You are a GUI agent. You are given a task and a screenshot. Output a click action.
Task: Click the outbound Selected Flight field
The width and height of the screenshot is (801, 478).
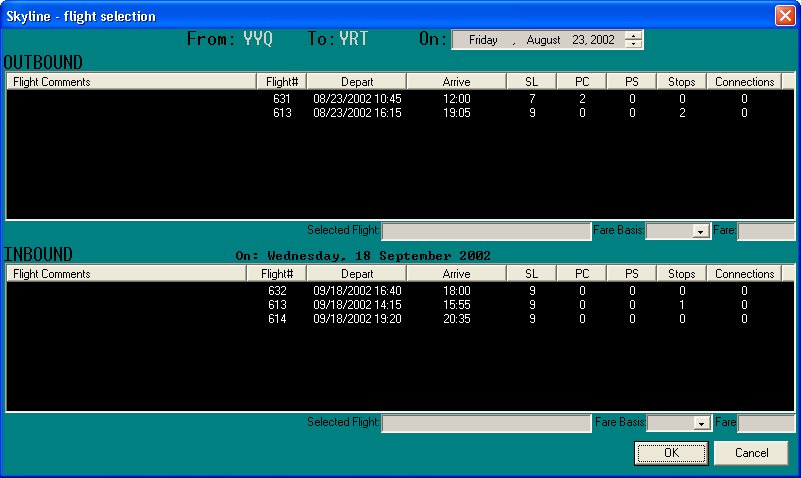point(486,231)
